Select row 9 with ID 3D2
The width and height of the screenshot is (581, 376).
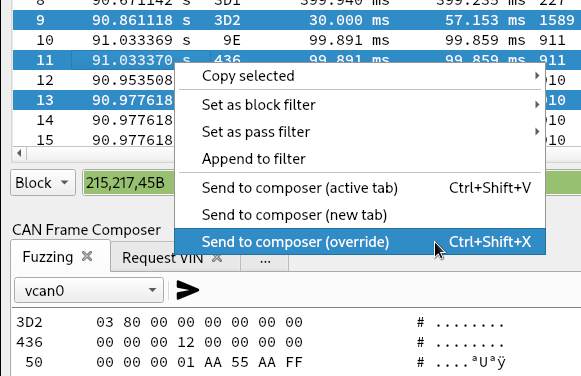coord(296,20)
